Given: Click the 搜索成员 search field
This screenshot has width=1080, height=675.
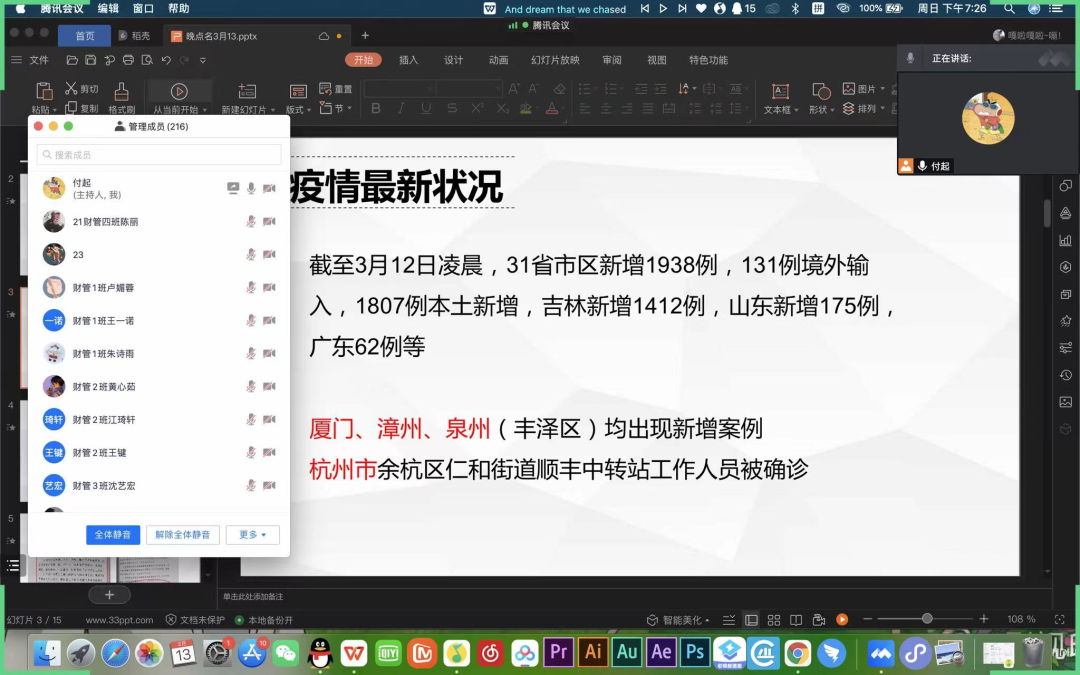Looking at the screenshot, I should click(x=159, y=155).
